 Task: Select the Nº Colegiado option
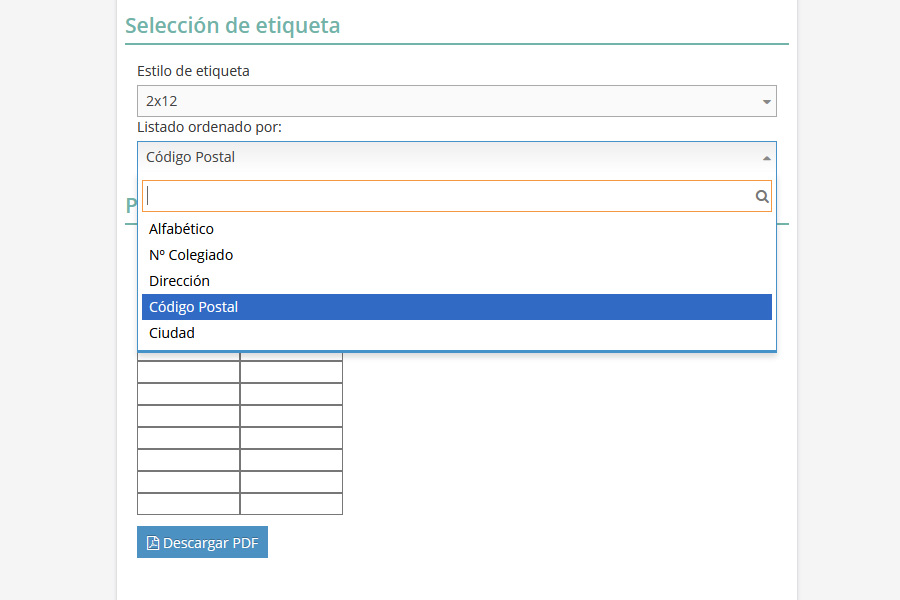(456, 255)
